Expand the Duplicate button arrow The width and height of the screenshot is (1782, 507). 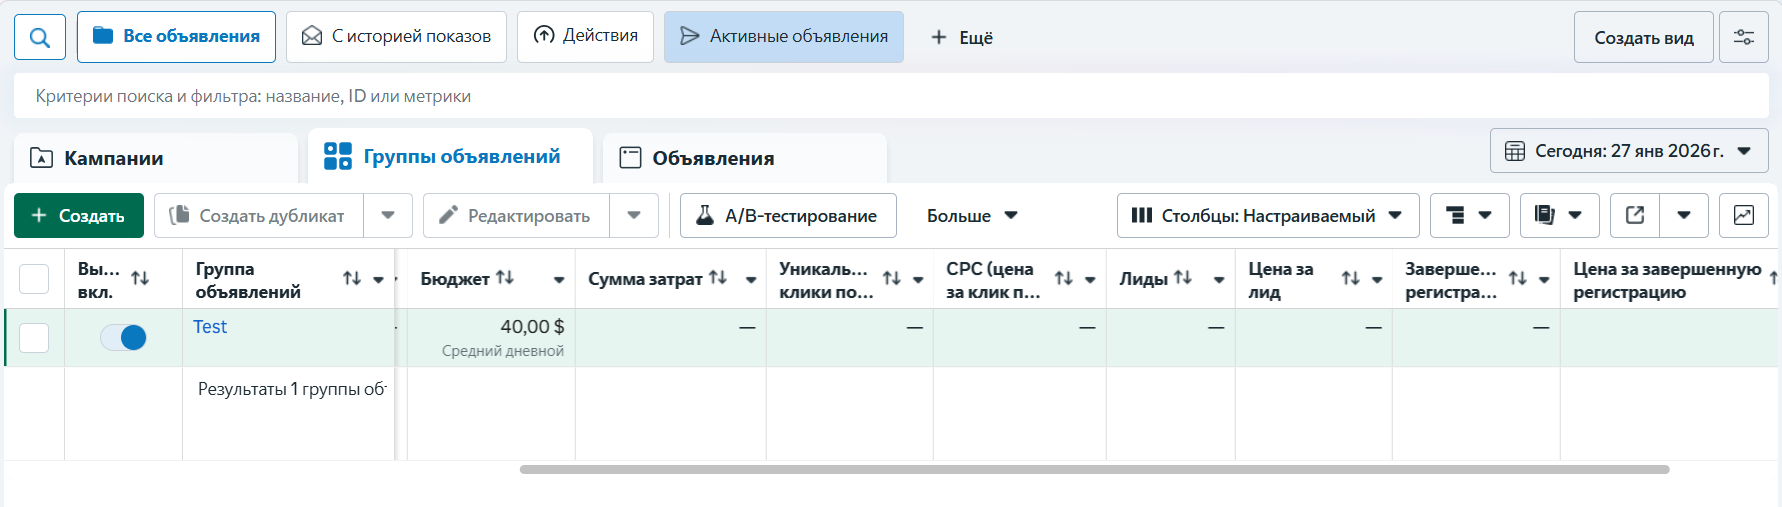[388, 215]
